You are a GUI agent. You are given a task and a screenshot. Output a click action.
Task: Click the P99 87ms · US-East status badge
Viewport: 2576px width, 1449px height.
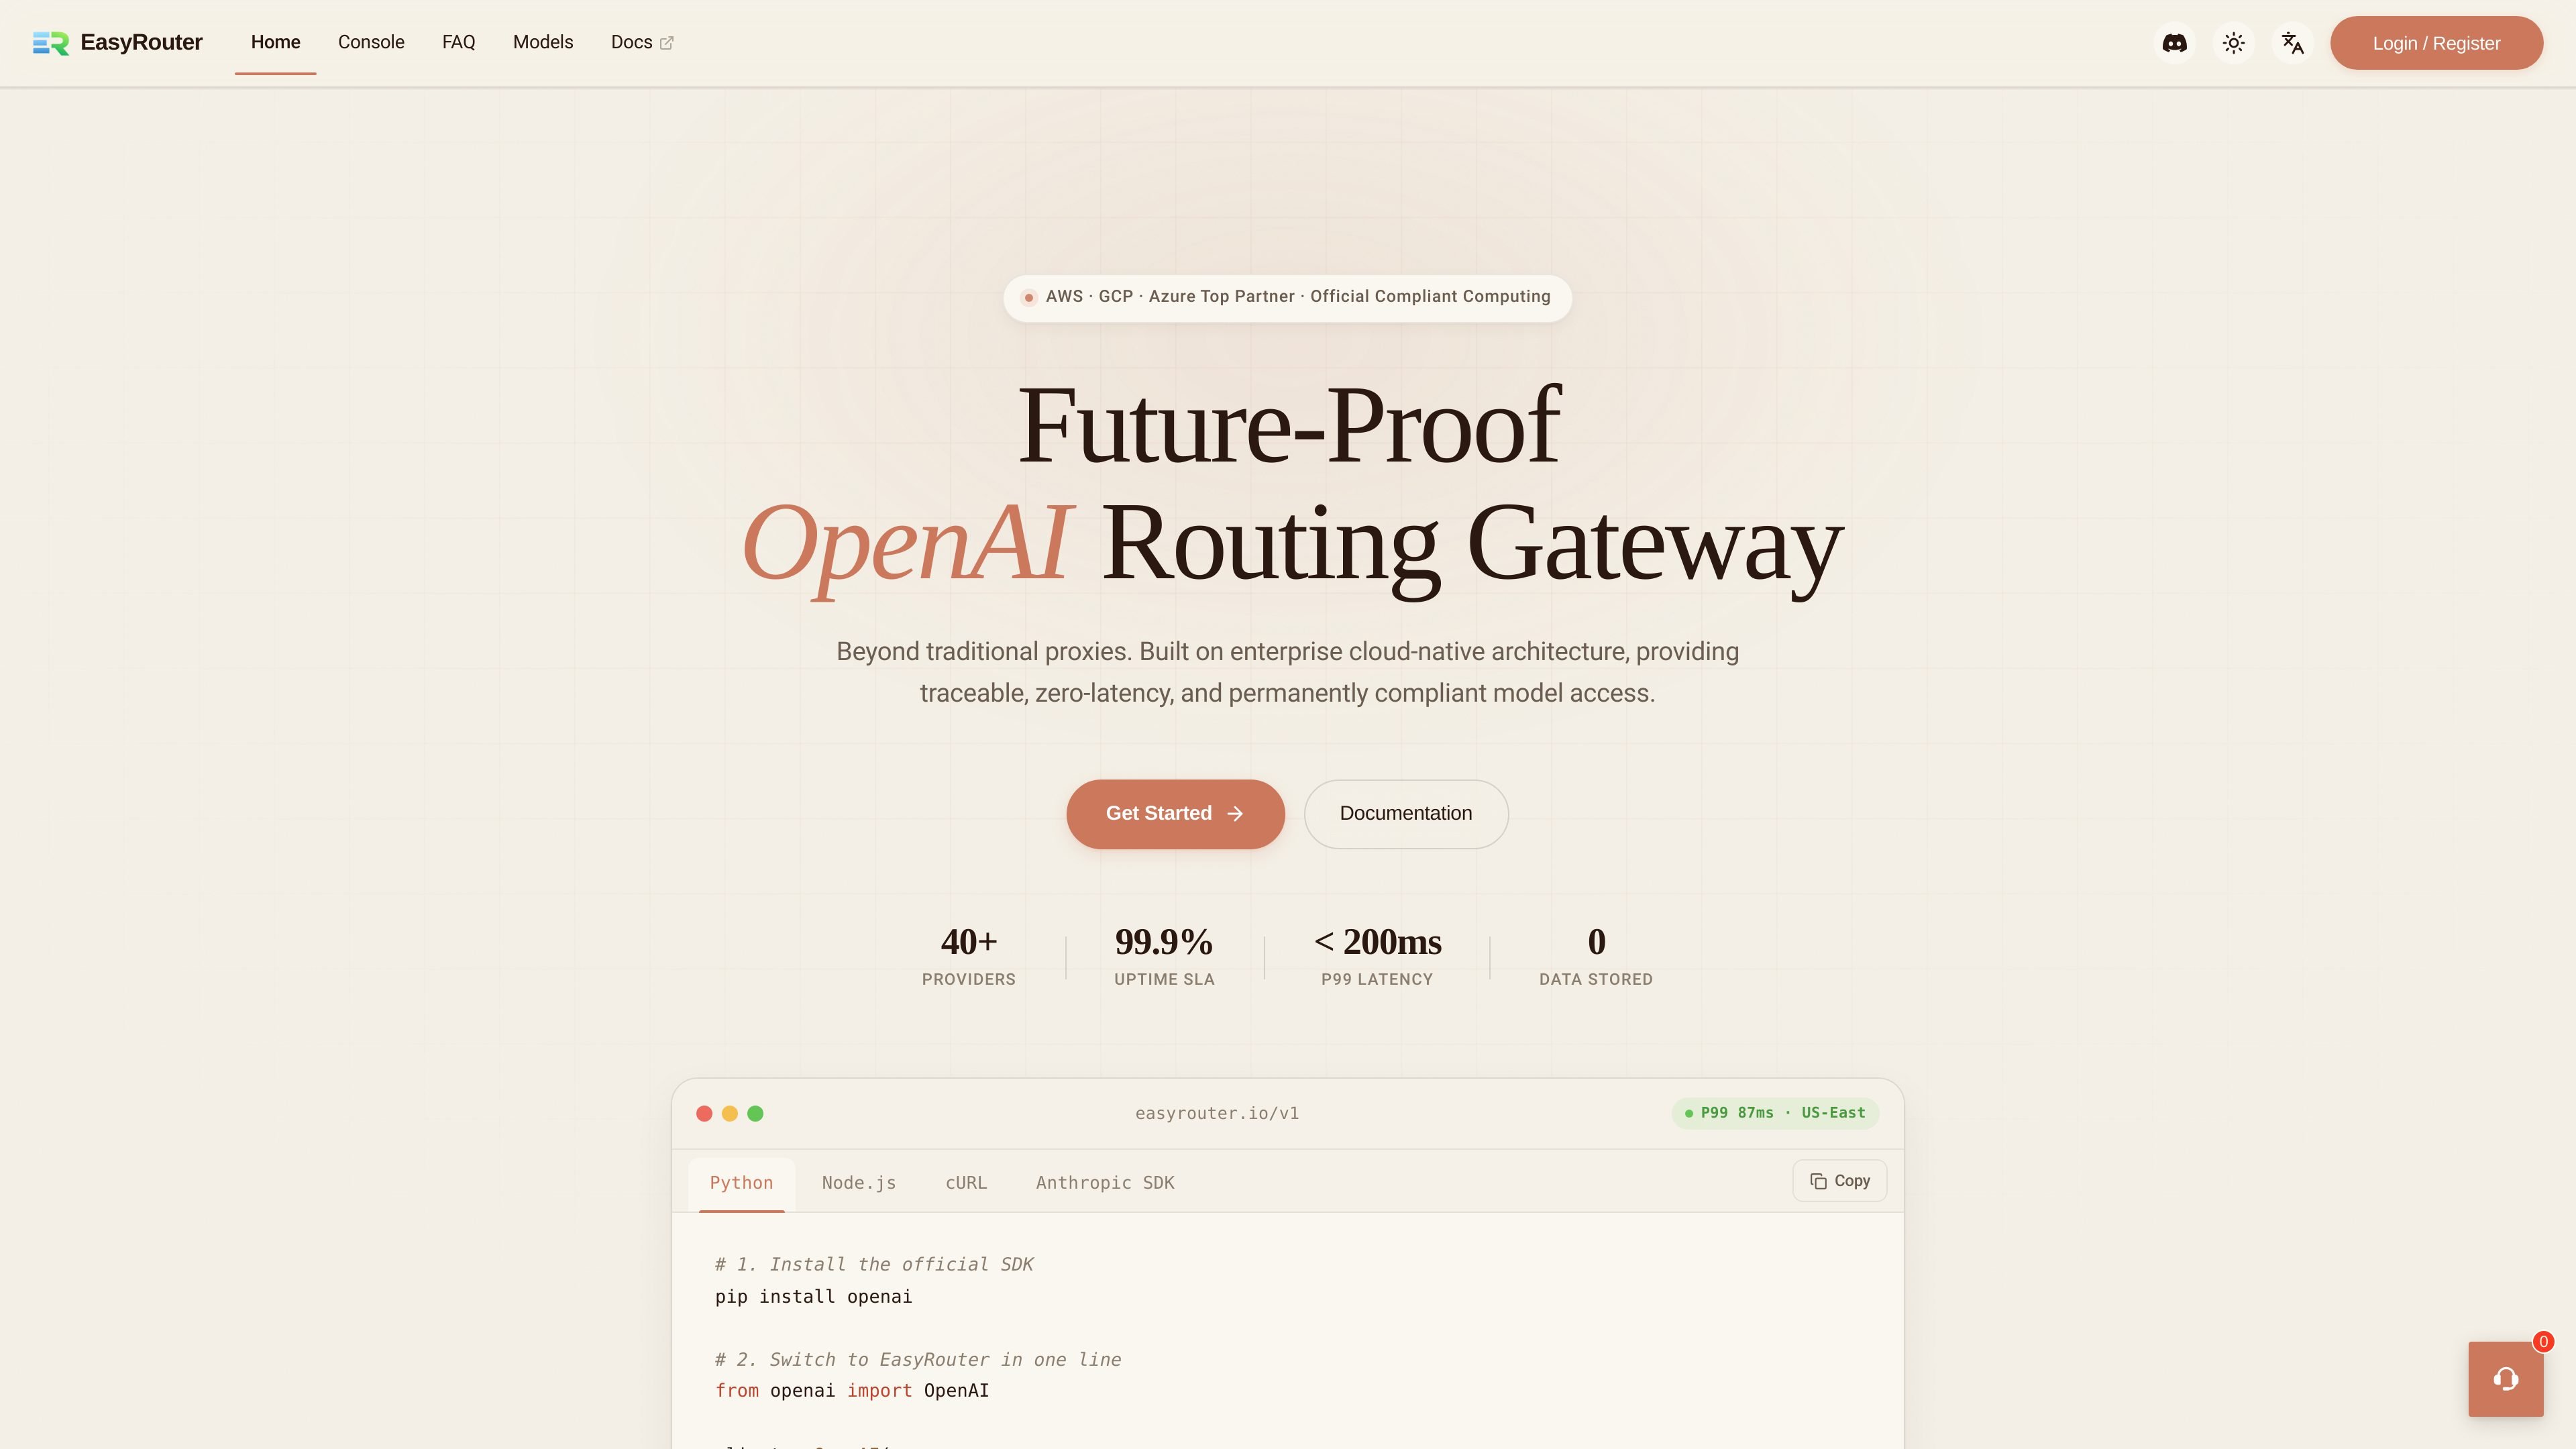pyautogui.click(x=1775, y=1113)
